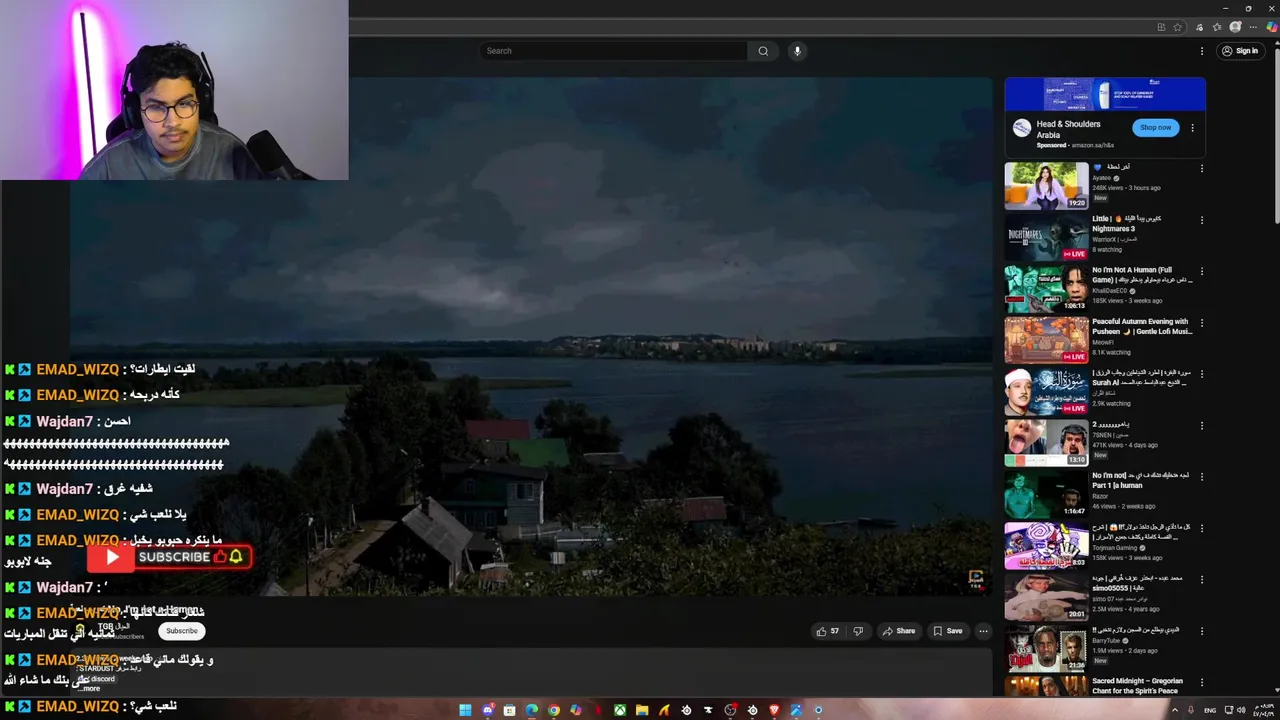1280x720 pixels.
Task: Click '471K views • 4 days ago' text
Action: (x=1125, y=445)
